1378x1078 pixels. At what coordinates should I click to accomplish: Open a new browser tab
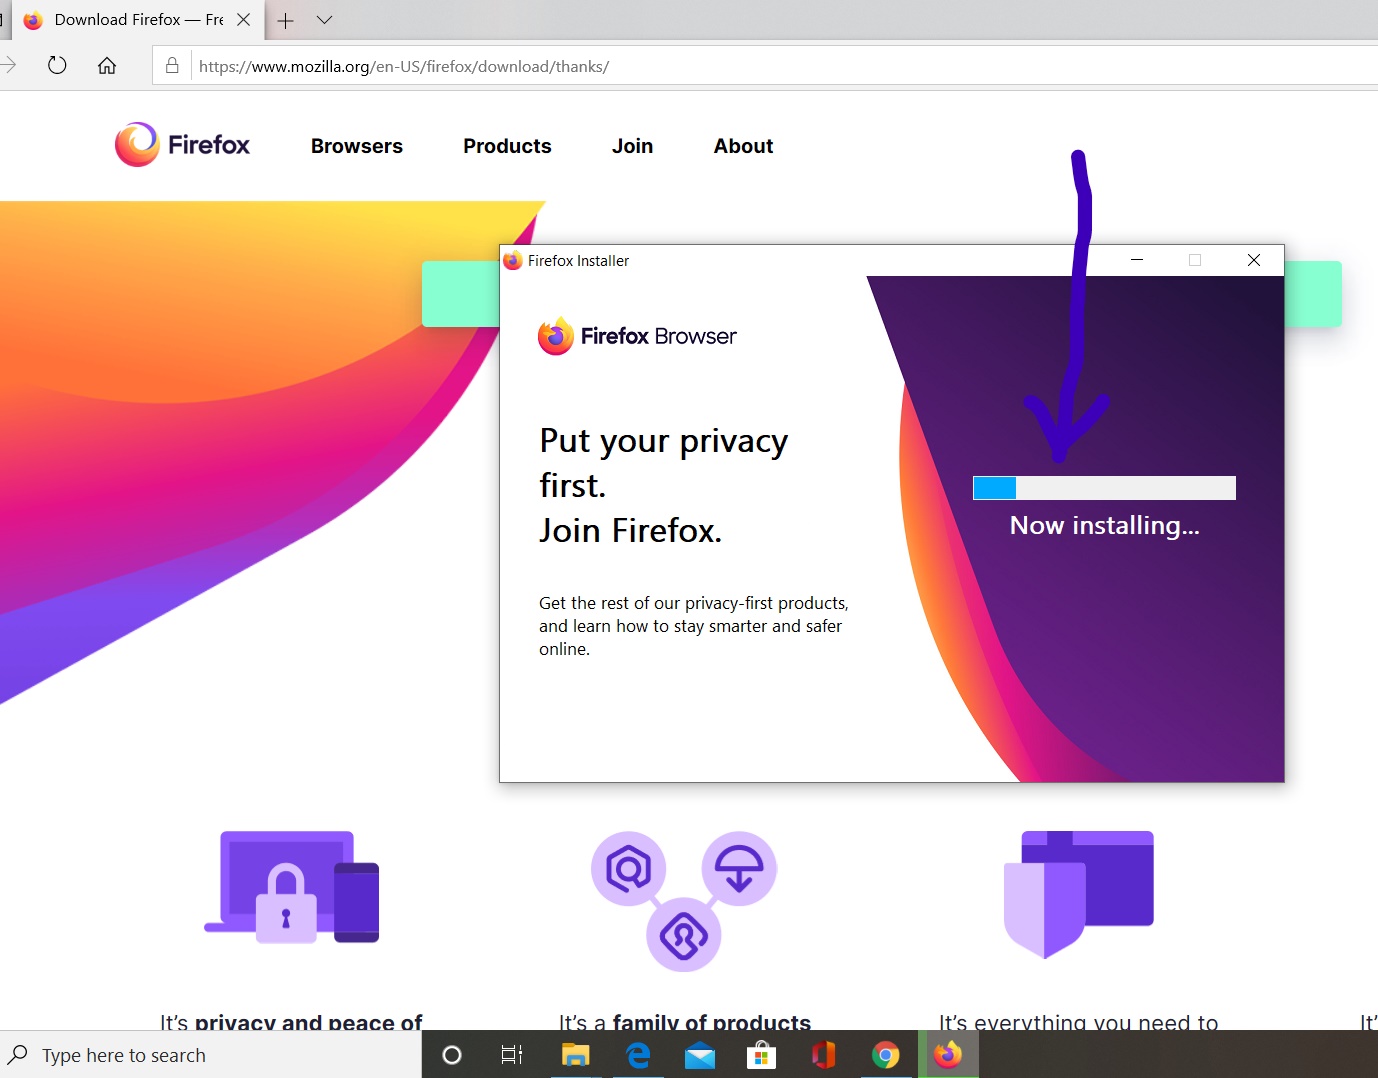point(285,20)
